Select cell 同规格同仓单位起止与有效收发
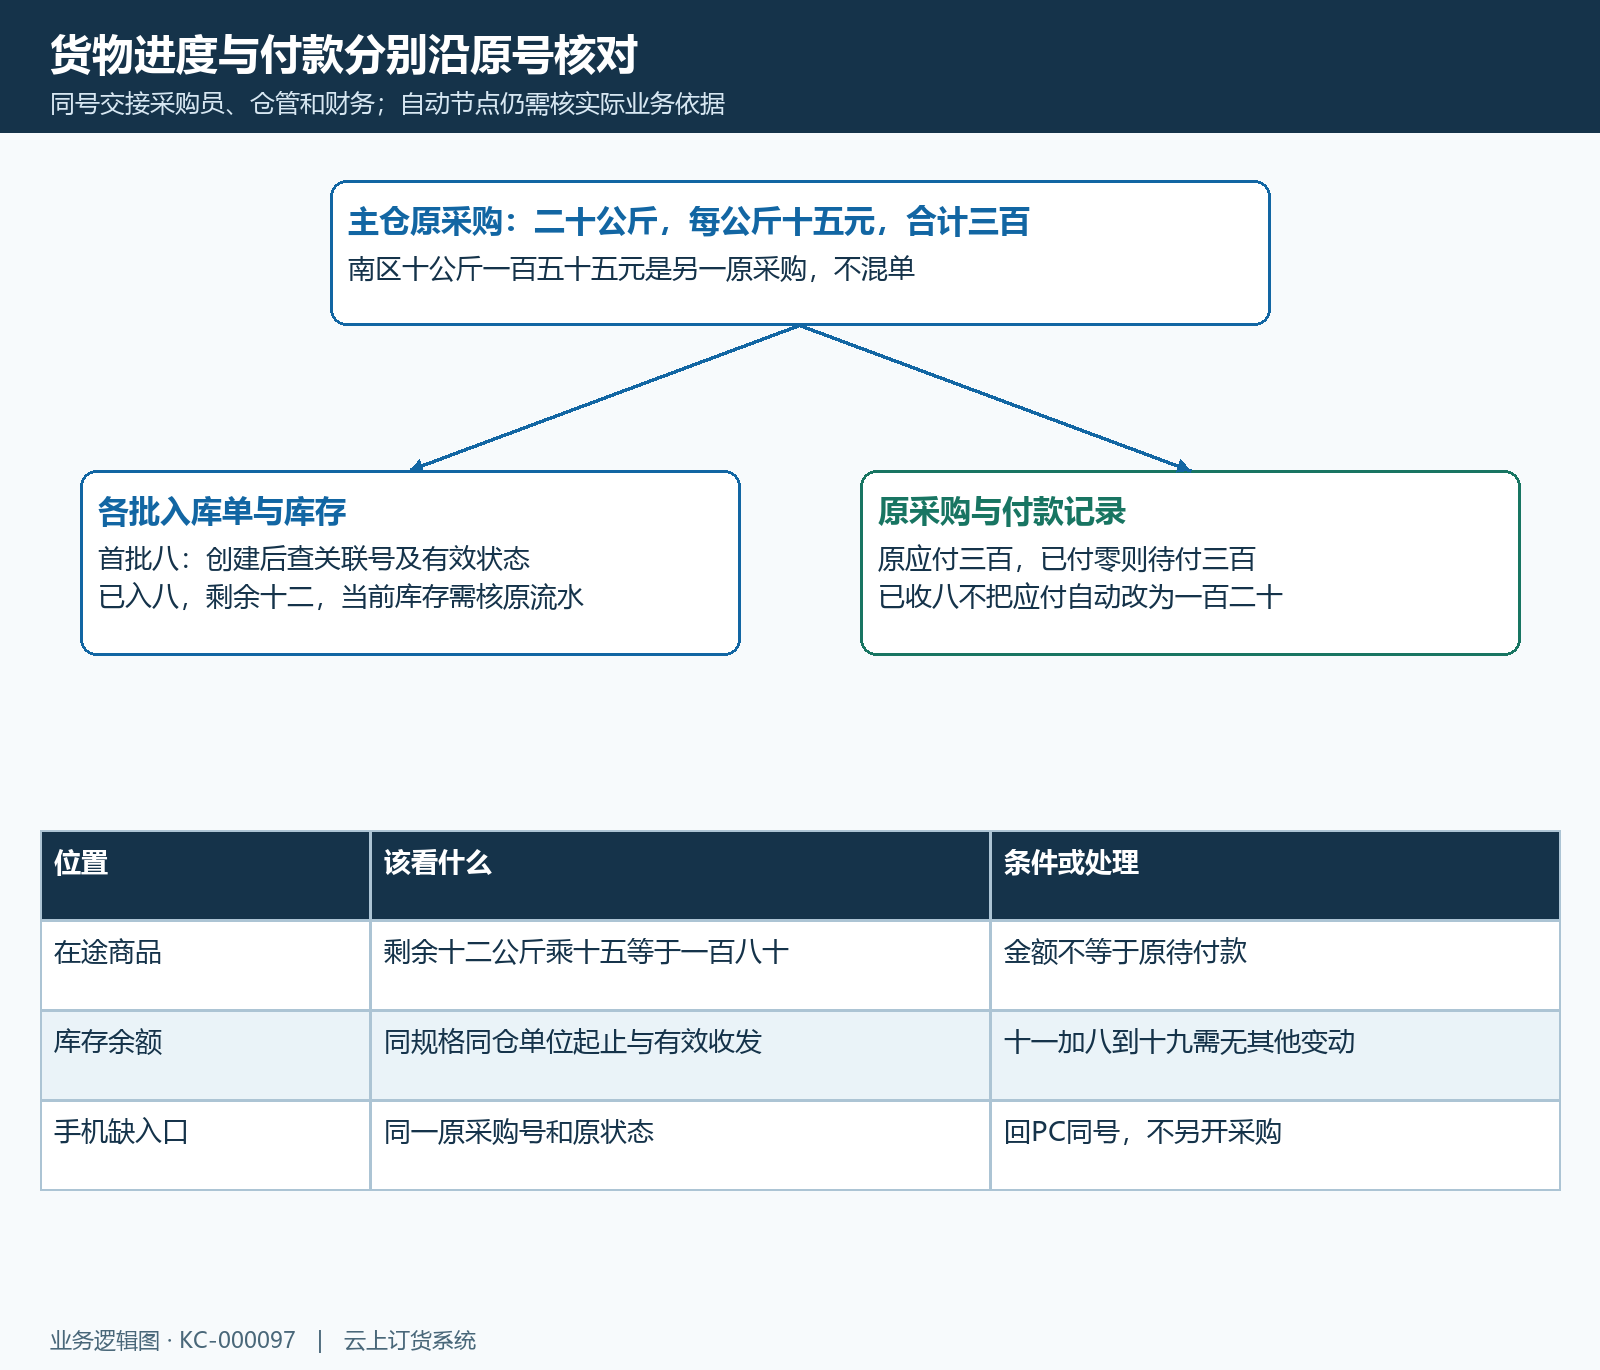 coord(680,1055)
